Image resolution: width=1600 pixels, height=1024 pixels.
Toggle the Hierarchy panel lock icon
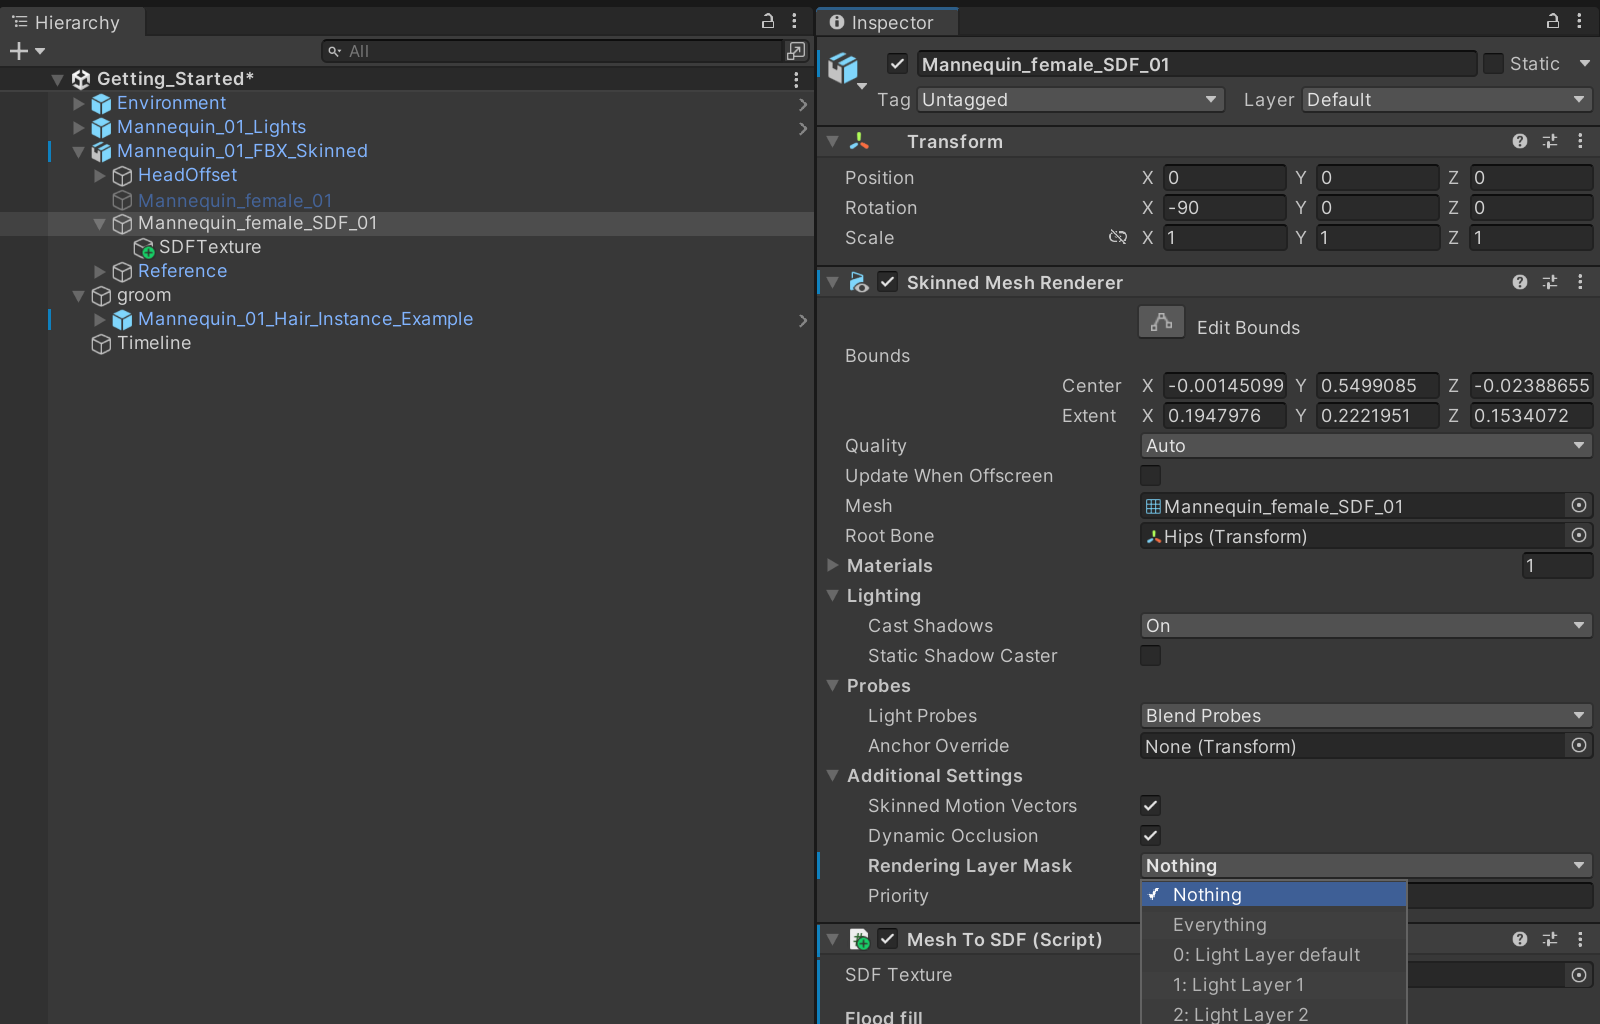pos(768,21)
